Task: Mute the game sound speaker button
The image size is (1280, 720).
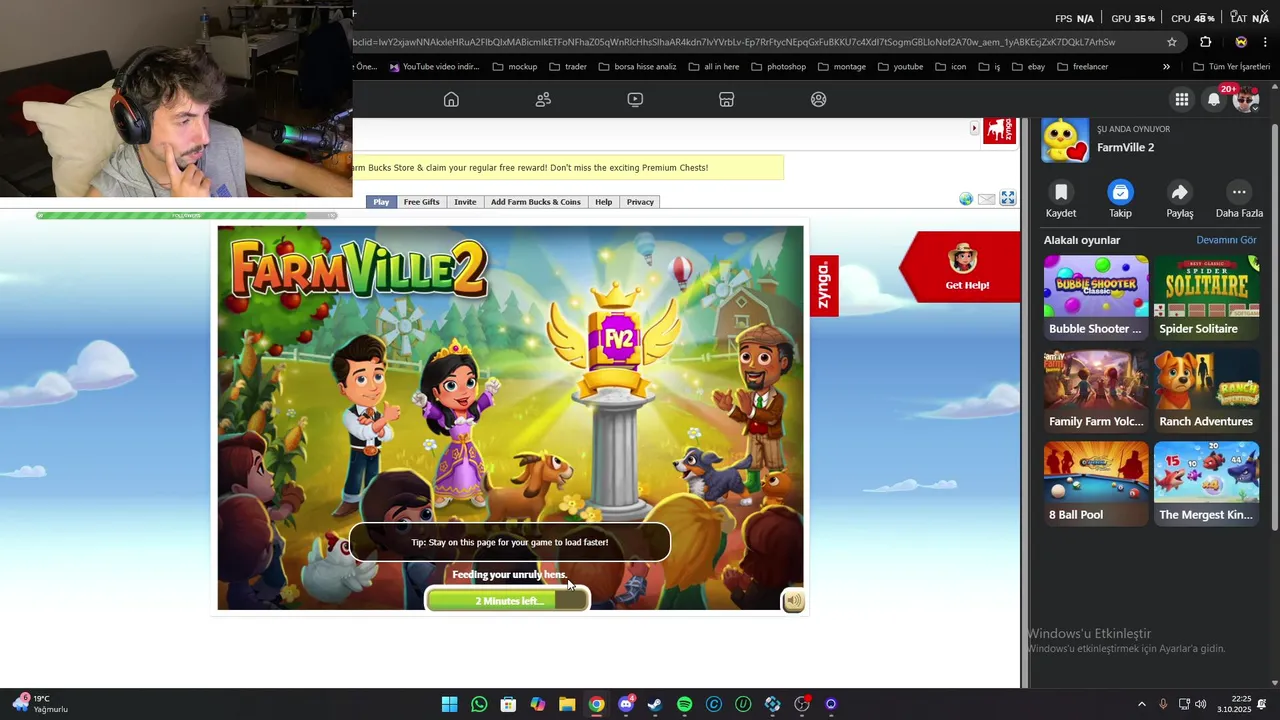Action: click(x=793, y=601)
